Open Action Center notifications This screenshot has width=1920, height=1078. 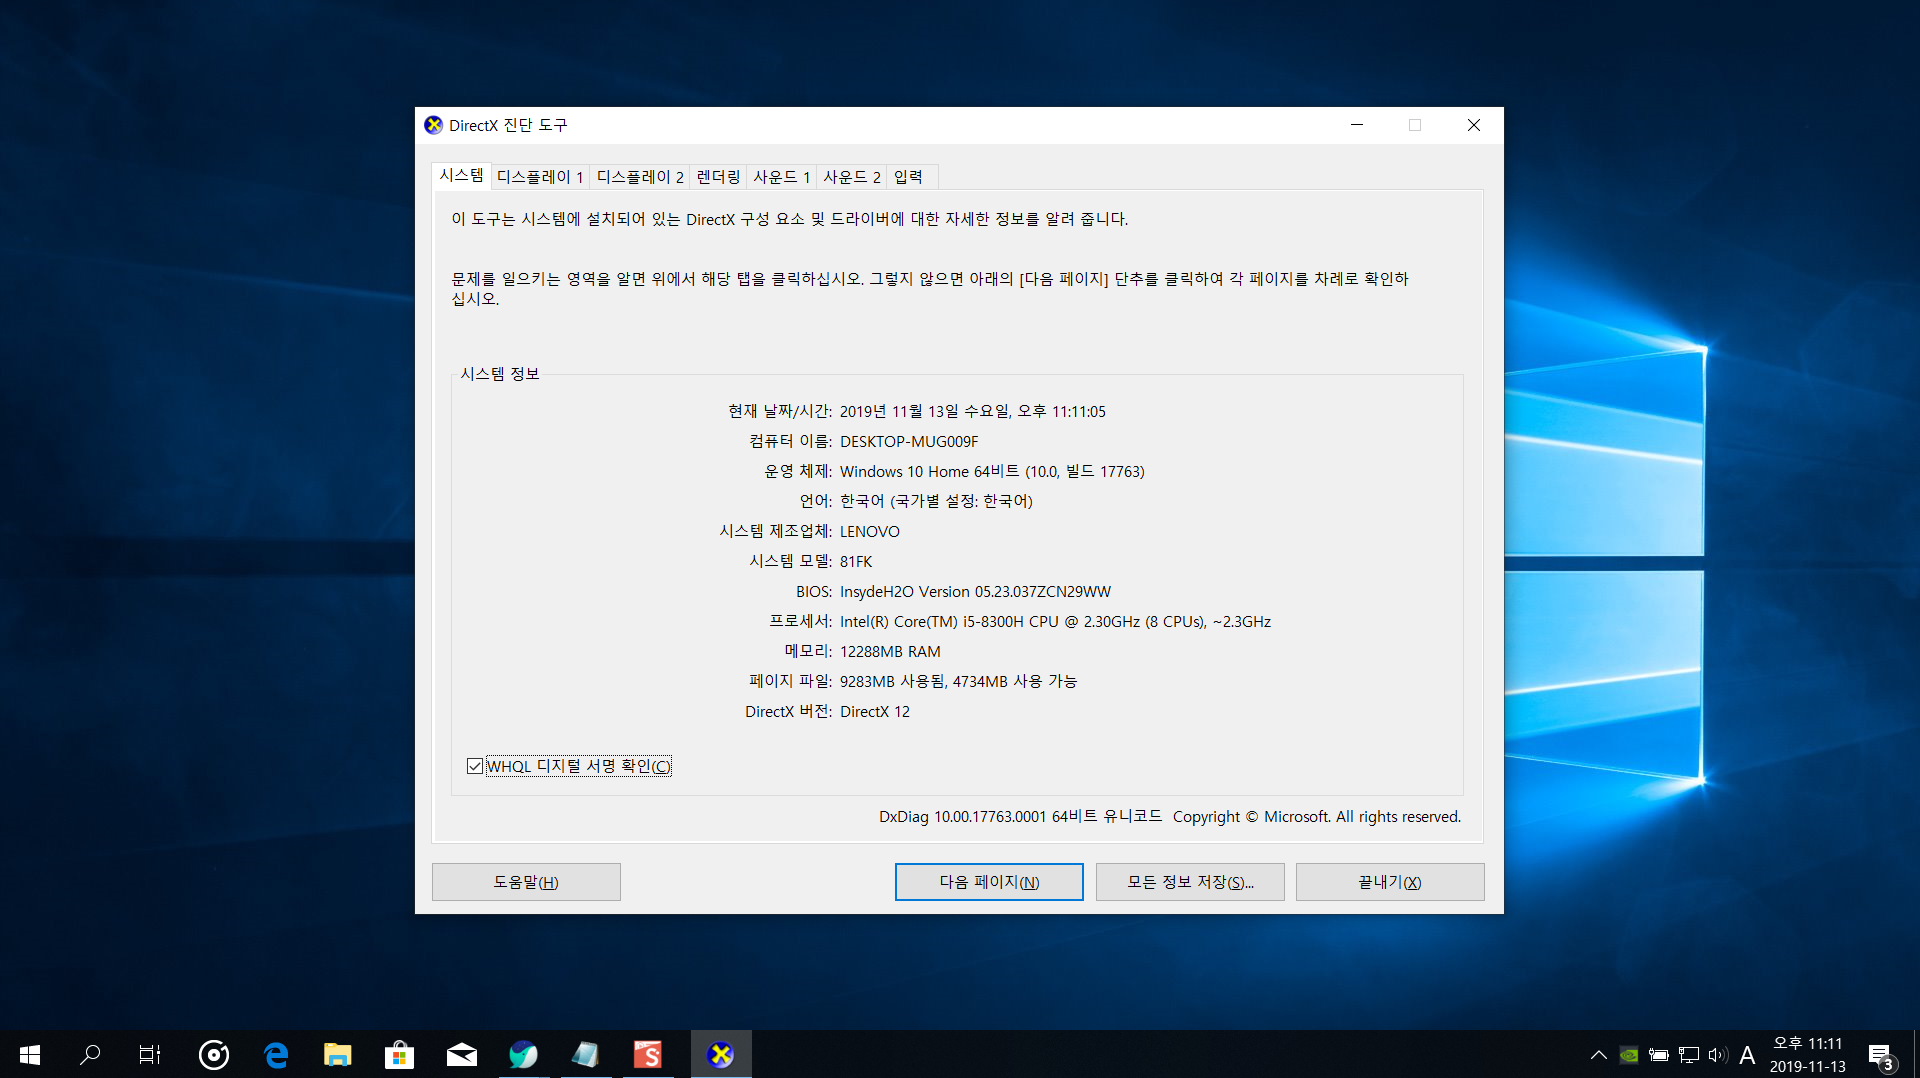coord(1881,1054)
